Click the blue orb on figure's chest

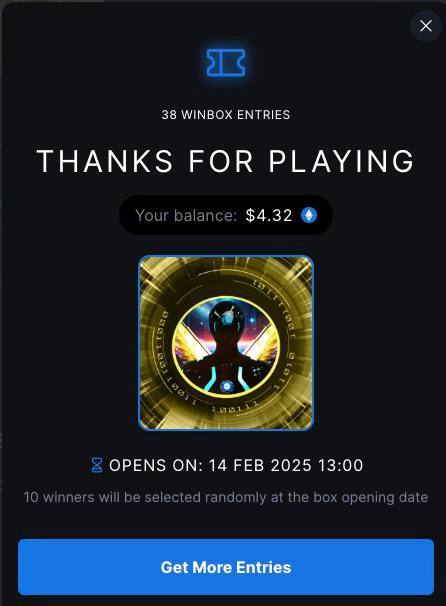pos(226,386)
